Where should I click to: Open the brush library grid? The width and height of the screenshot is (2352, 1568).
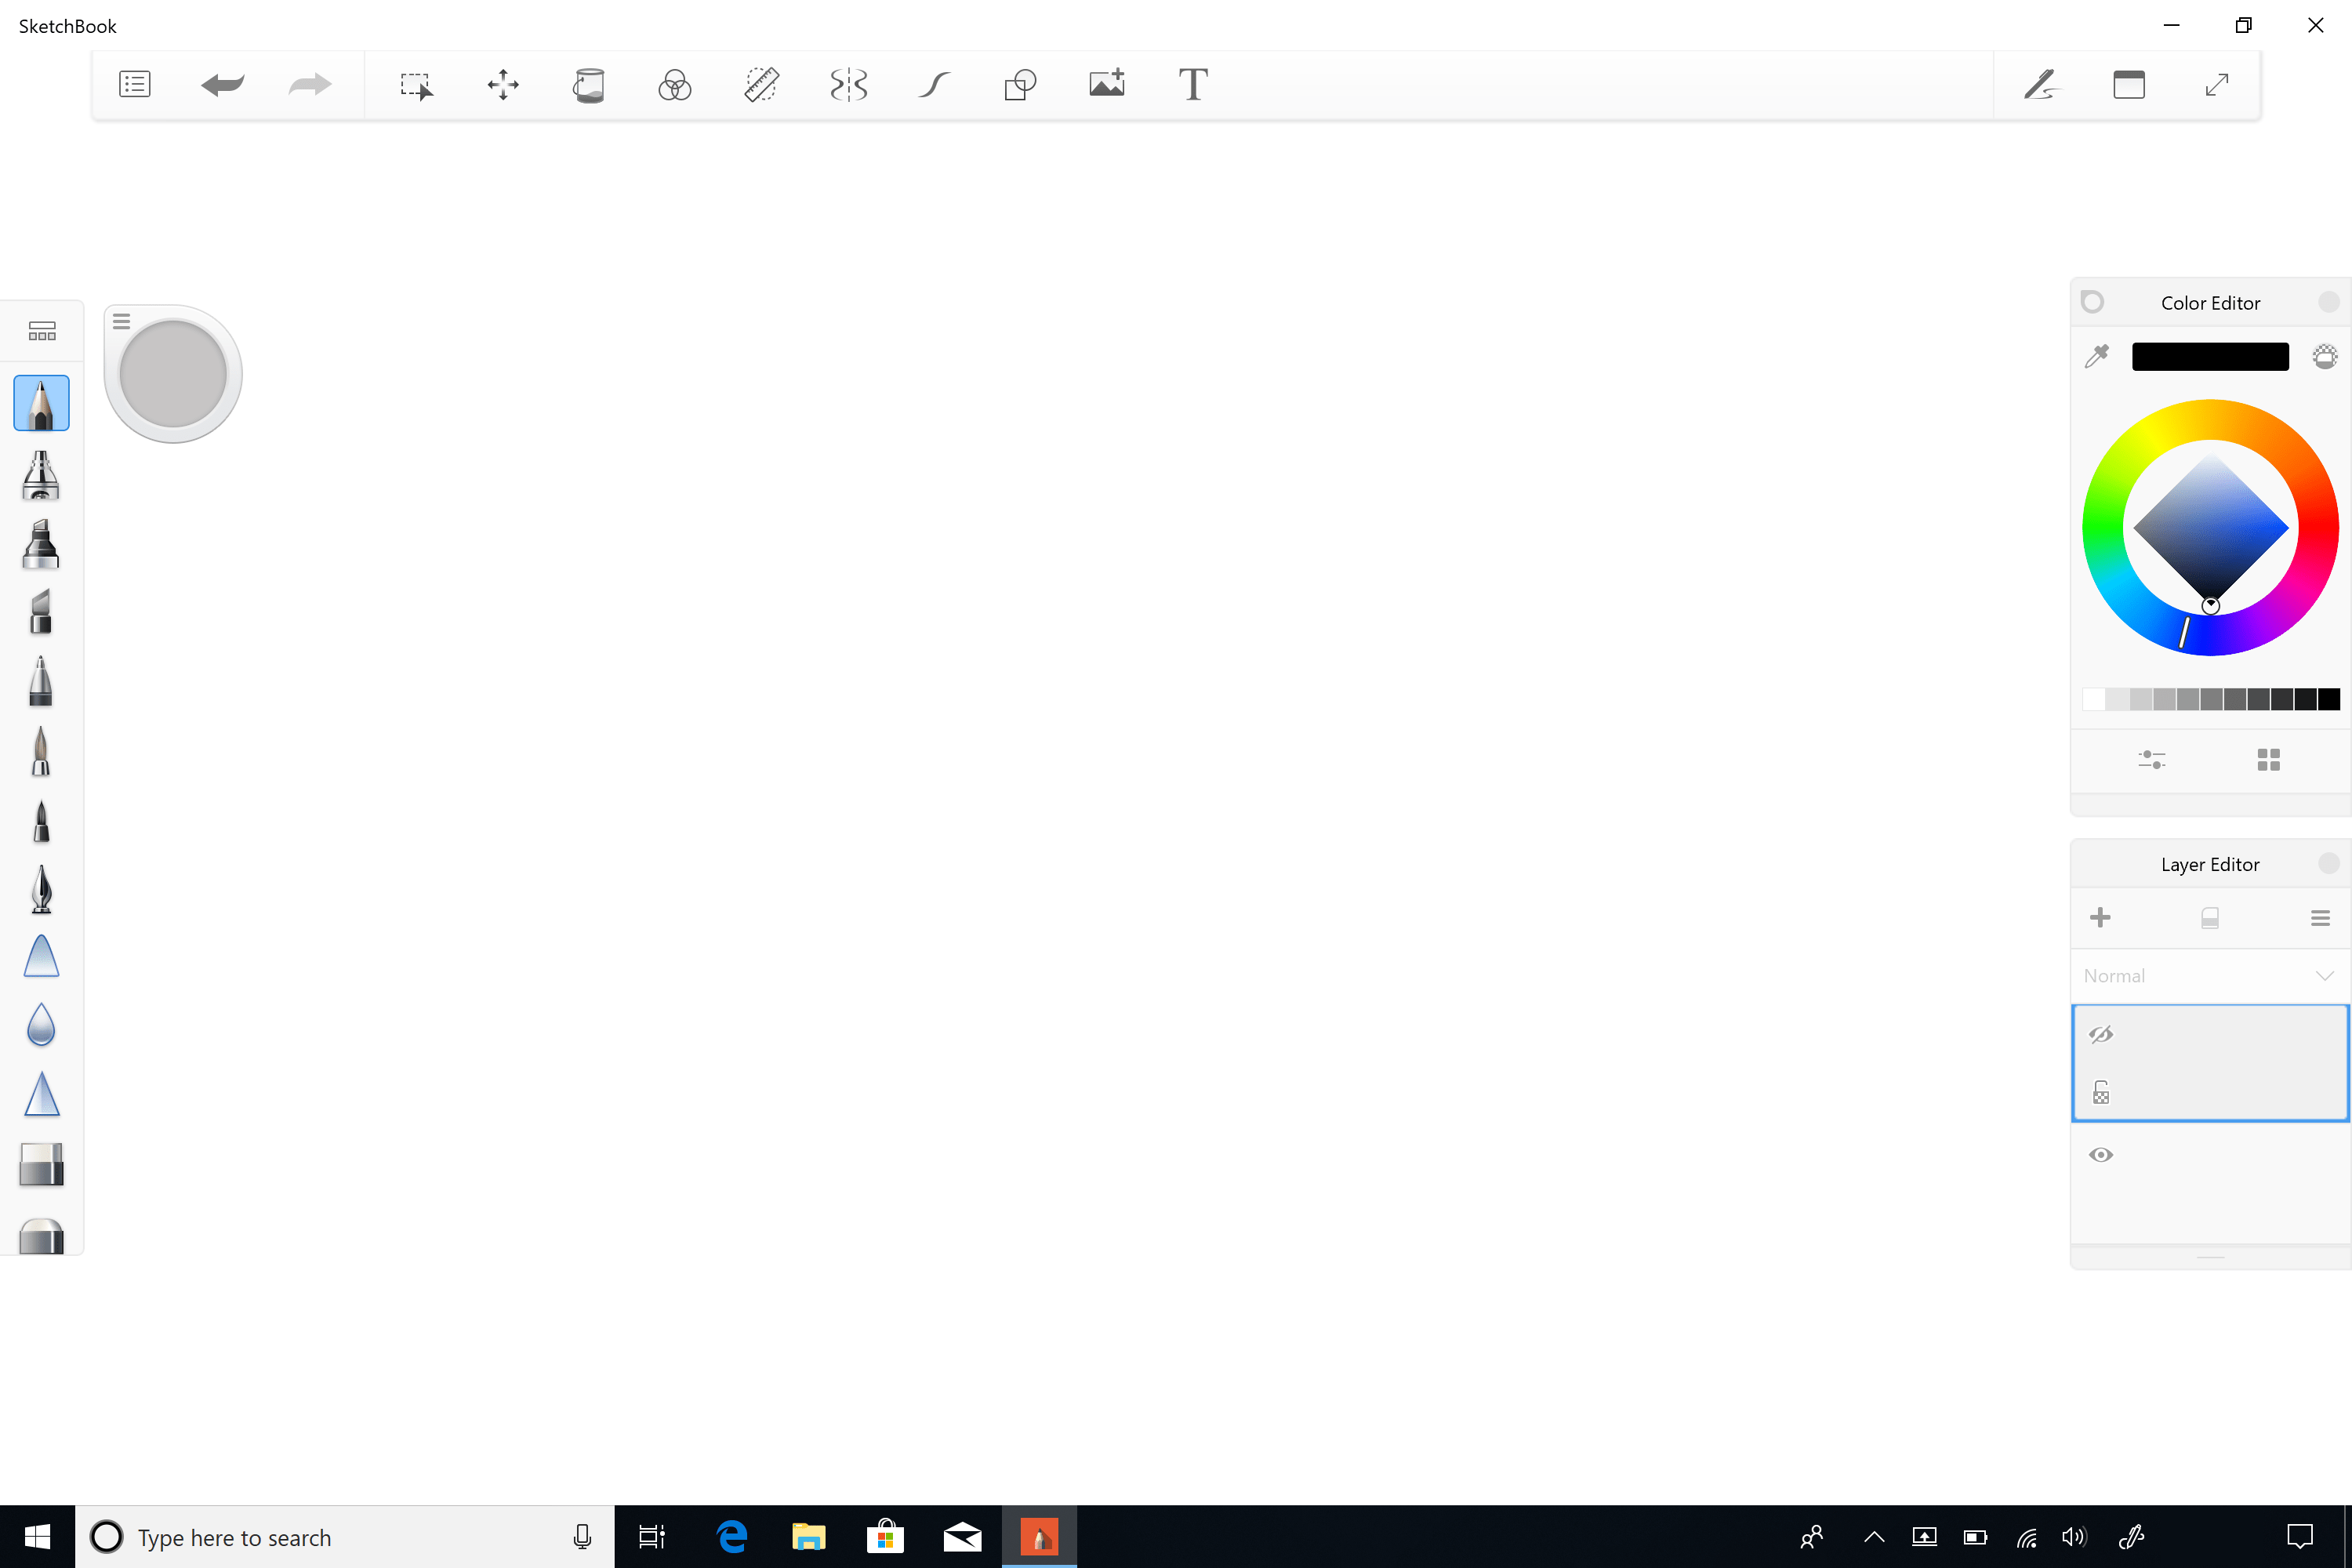tap(41, 330)
